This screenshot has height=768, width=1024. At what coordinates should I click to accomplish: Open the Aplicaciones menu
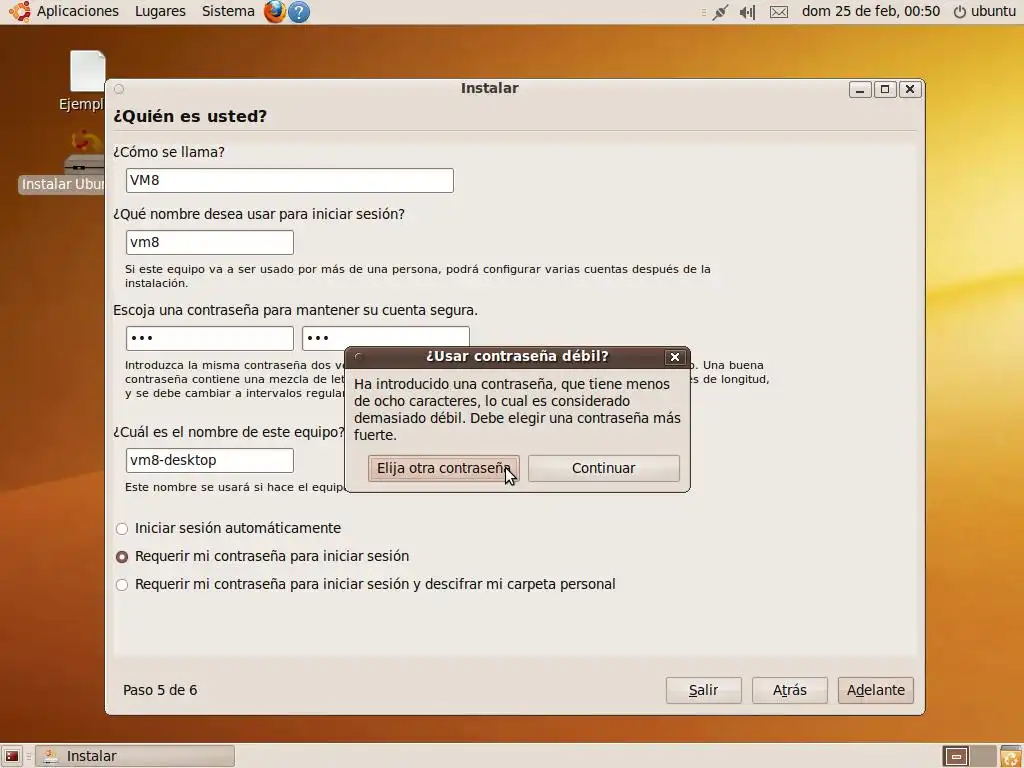[77, 11]
